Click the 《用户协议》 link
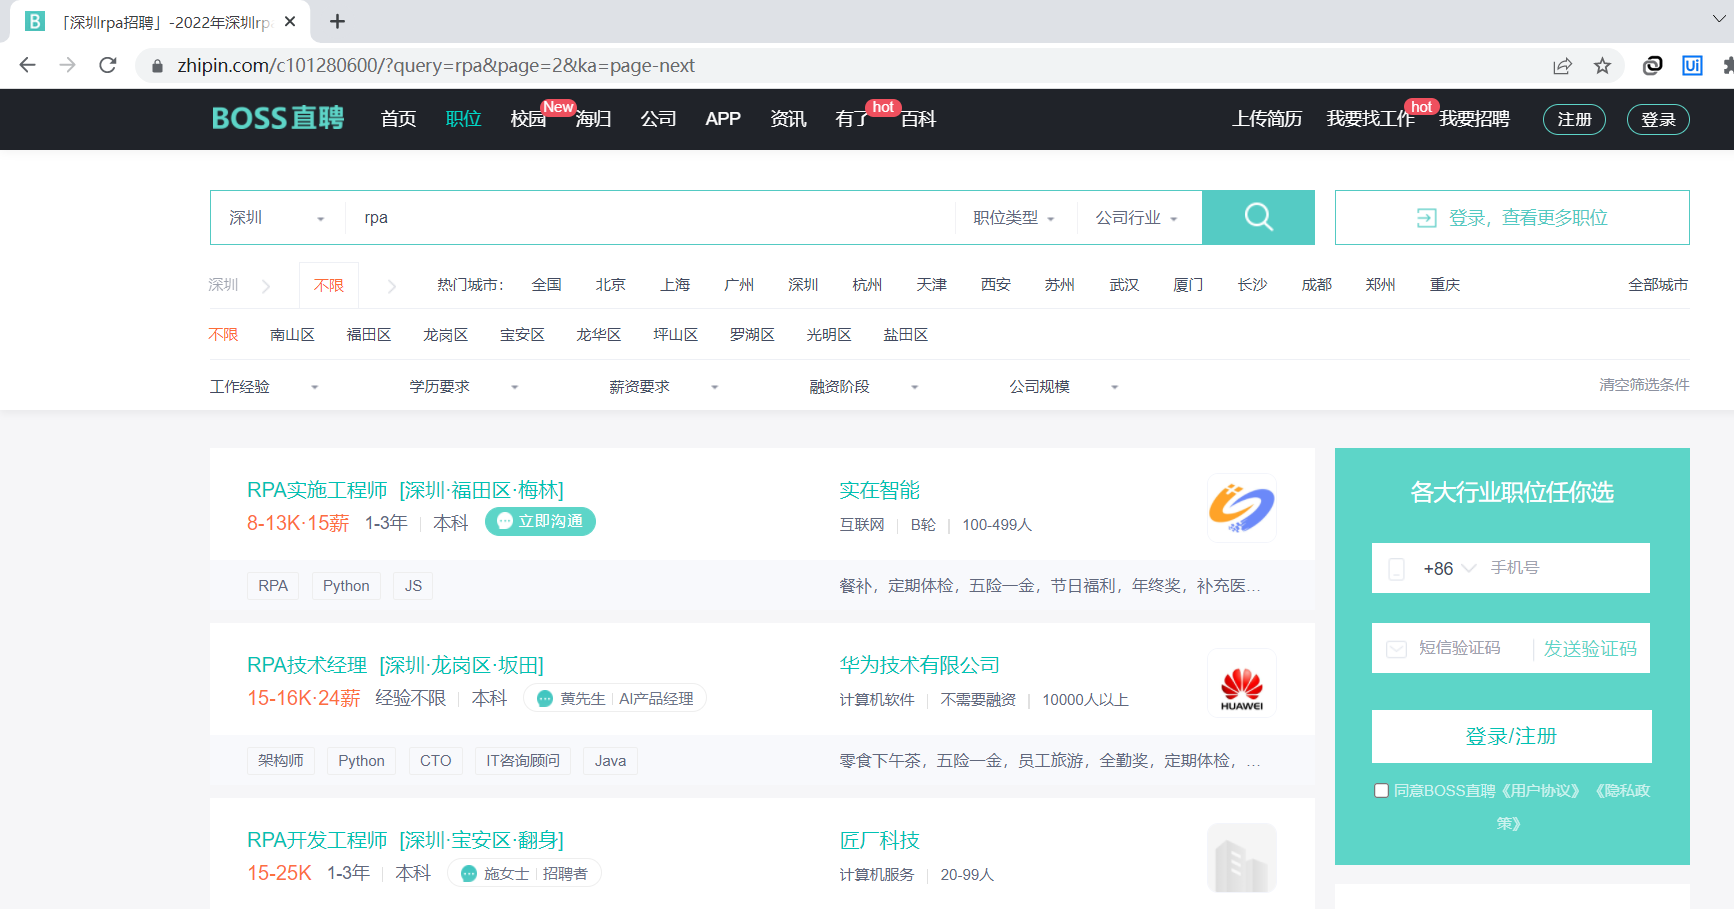1734x909 pixels. [1540, 791]
